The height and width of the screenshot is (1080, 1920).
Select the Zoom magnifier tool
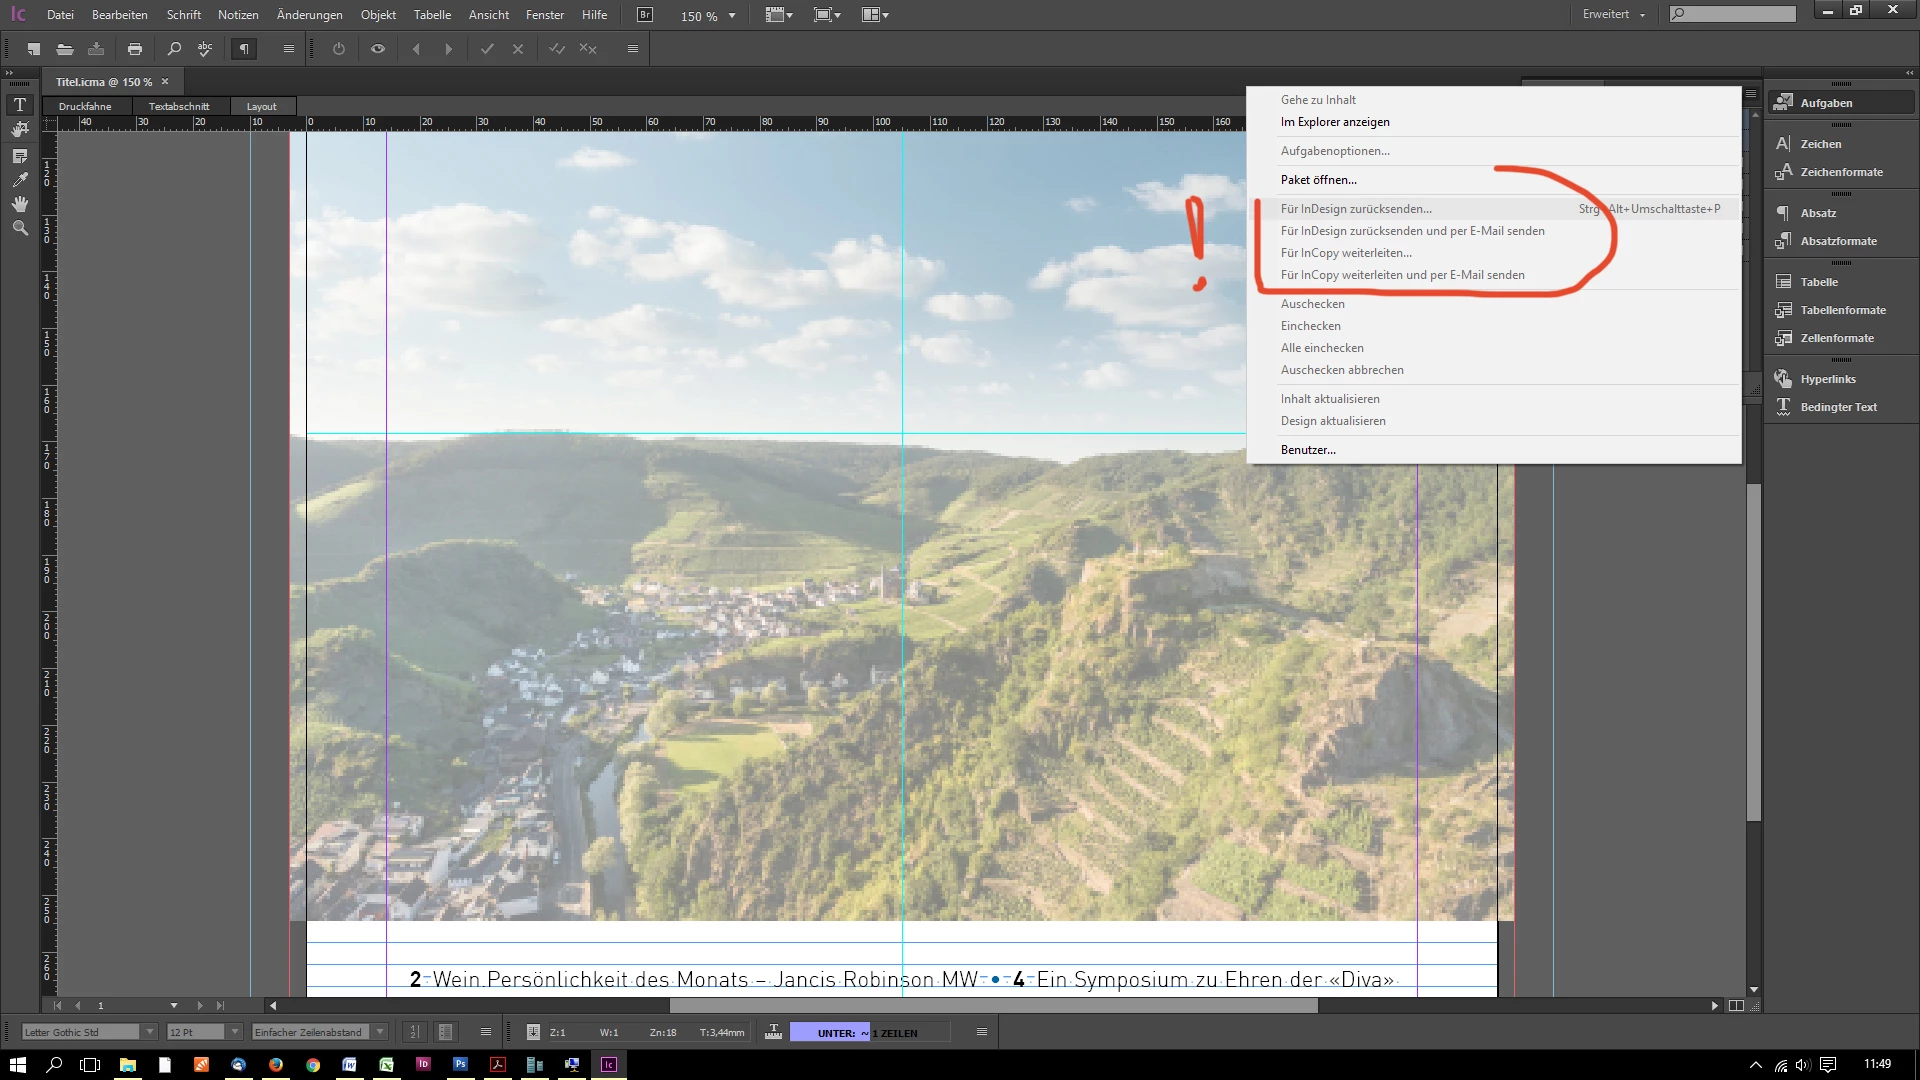[20, 228]
